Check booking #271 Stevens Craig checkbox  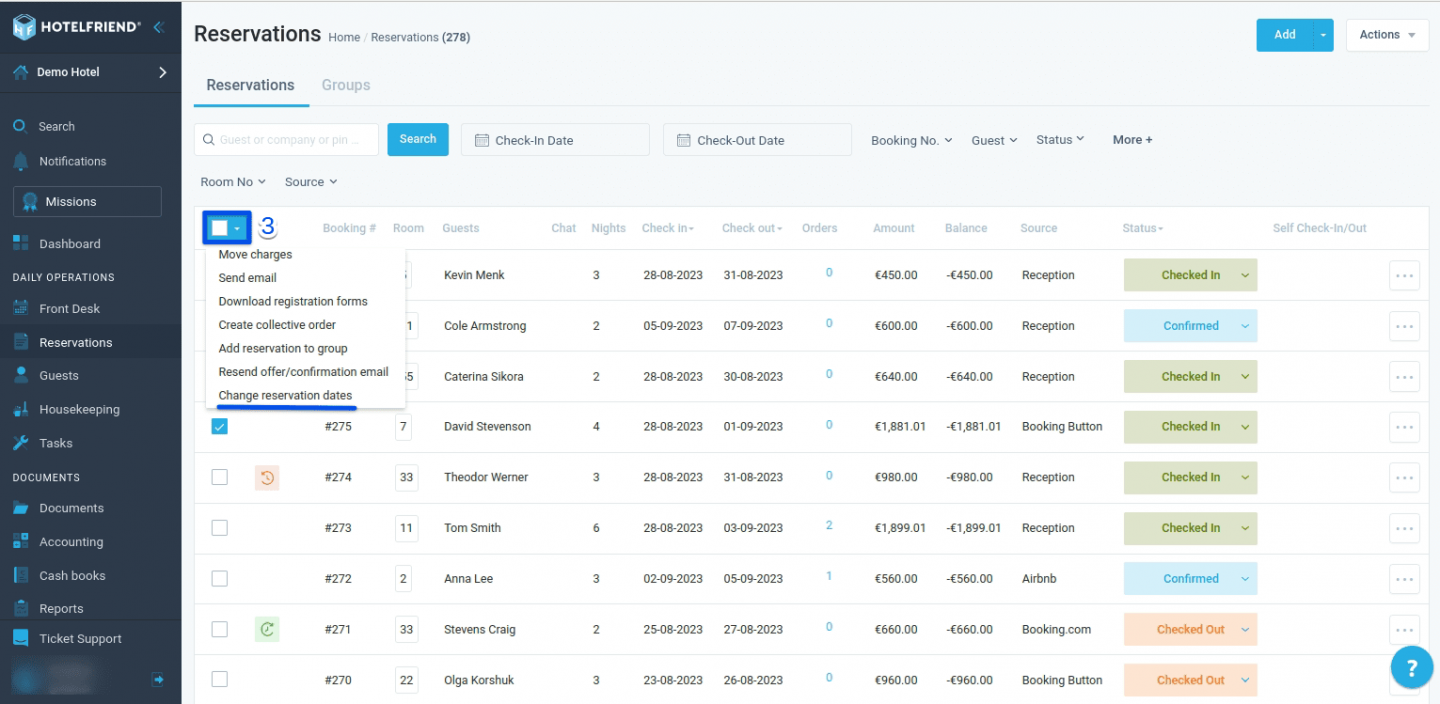click(x=219, y=629)
